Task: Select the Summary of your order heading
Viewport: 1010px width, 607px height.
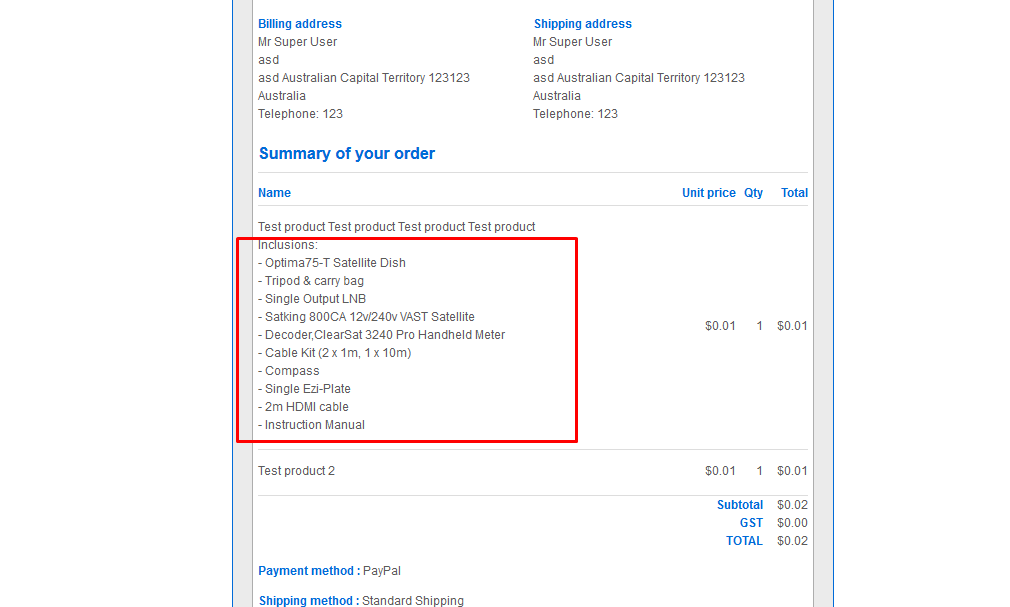Action: tap(346, 154)
